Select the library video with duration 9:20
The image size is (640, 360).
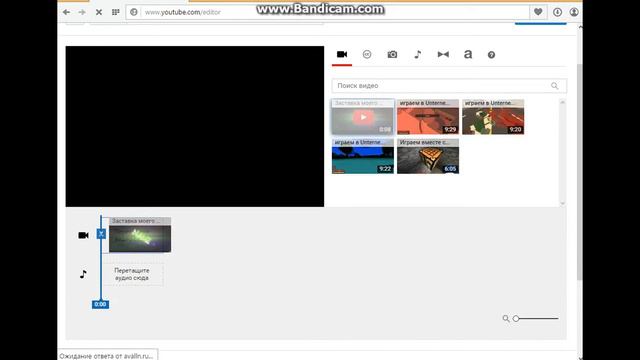pos(493,117)
